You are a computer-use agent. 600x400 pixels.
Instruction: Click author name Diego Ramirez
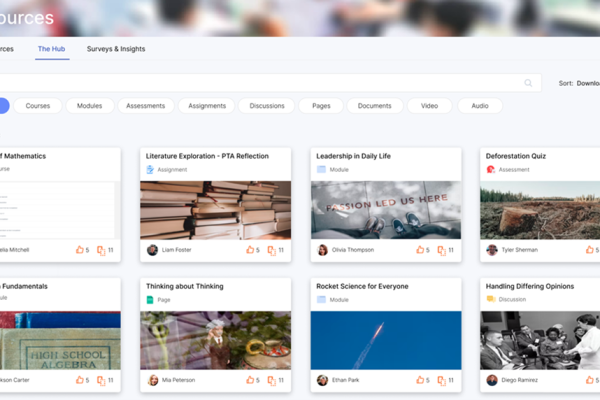519,380
